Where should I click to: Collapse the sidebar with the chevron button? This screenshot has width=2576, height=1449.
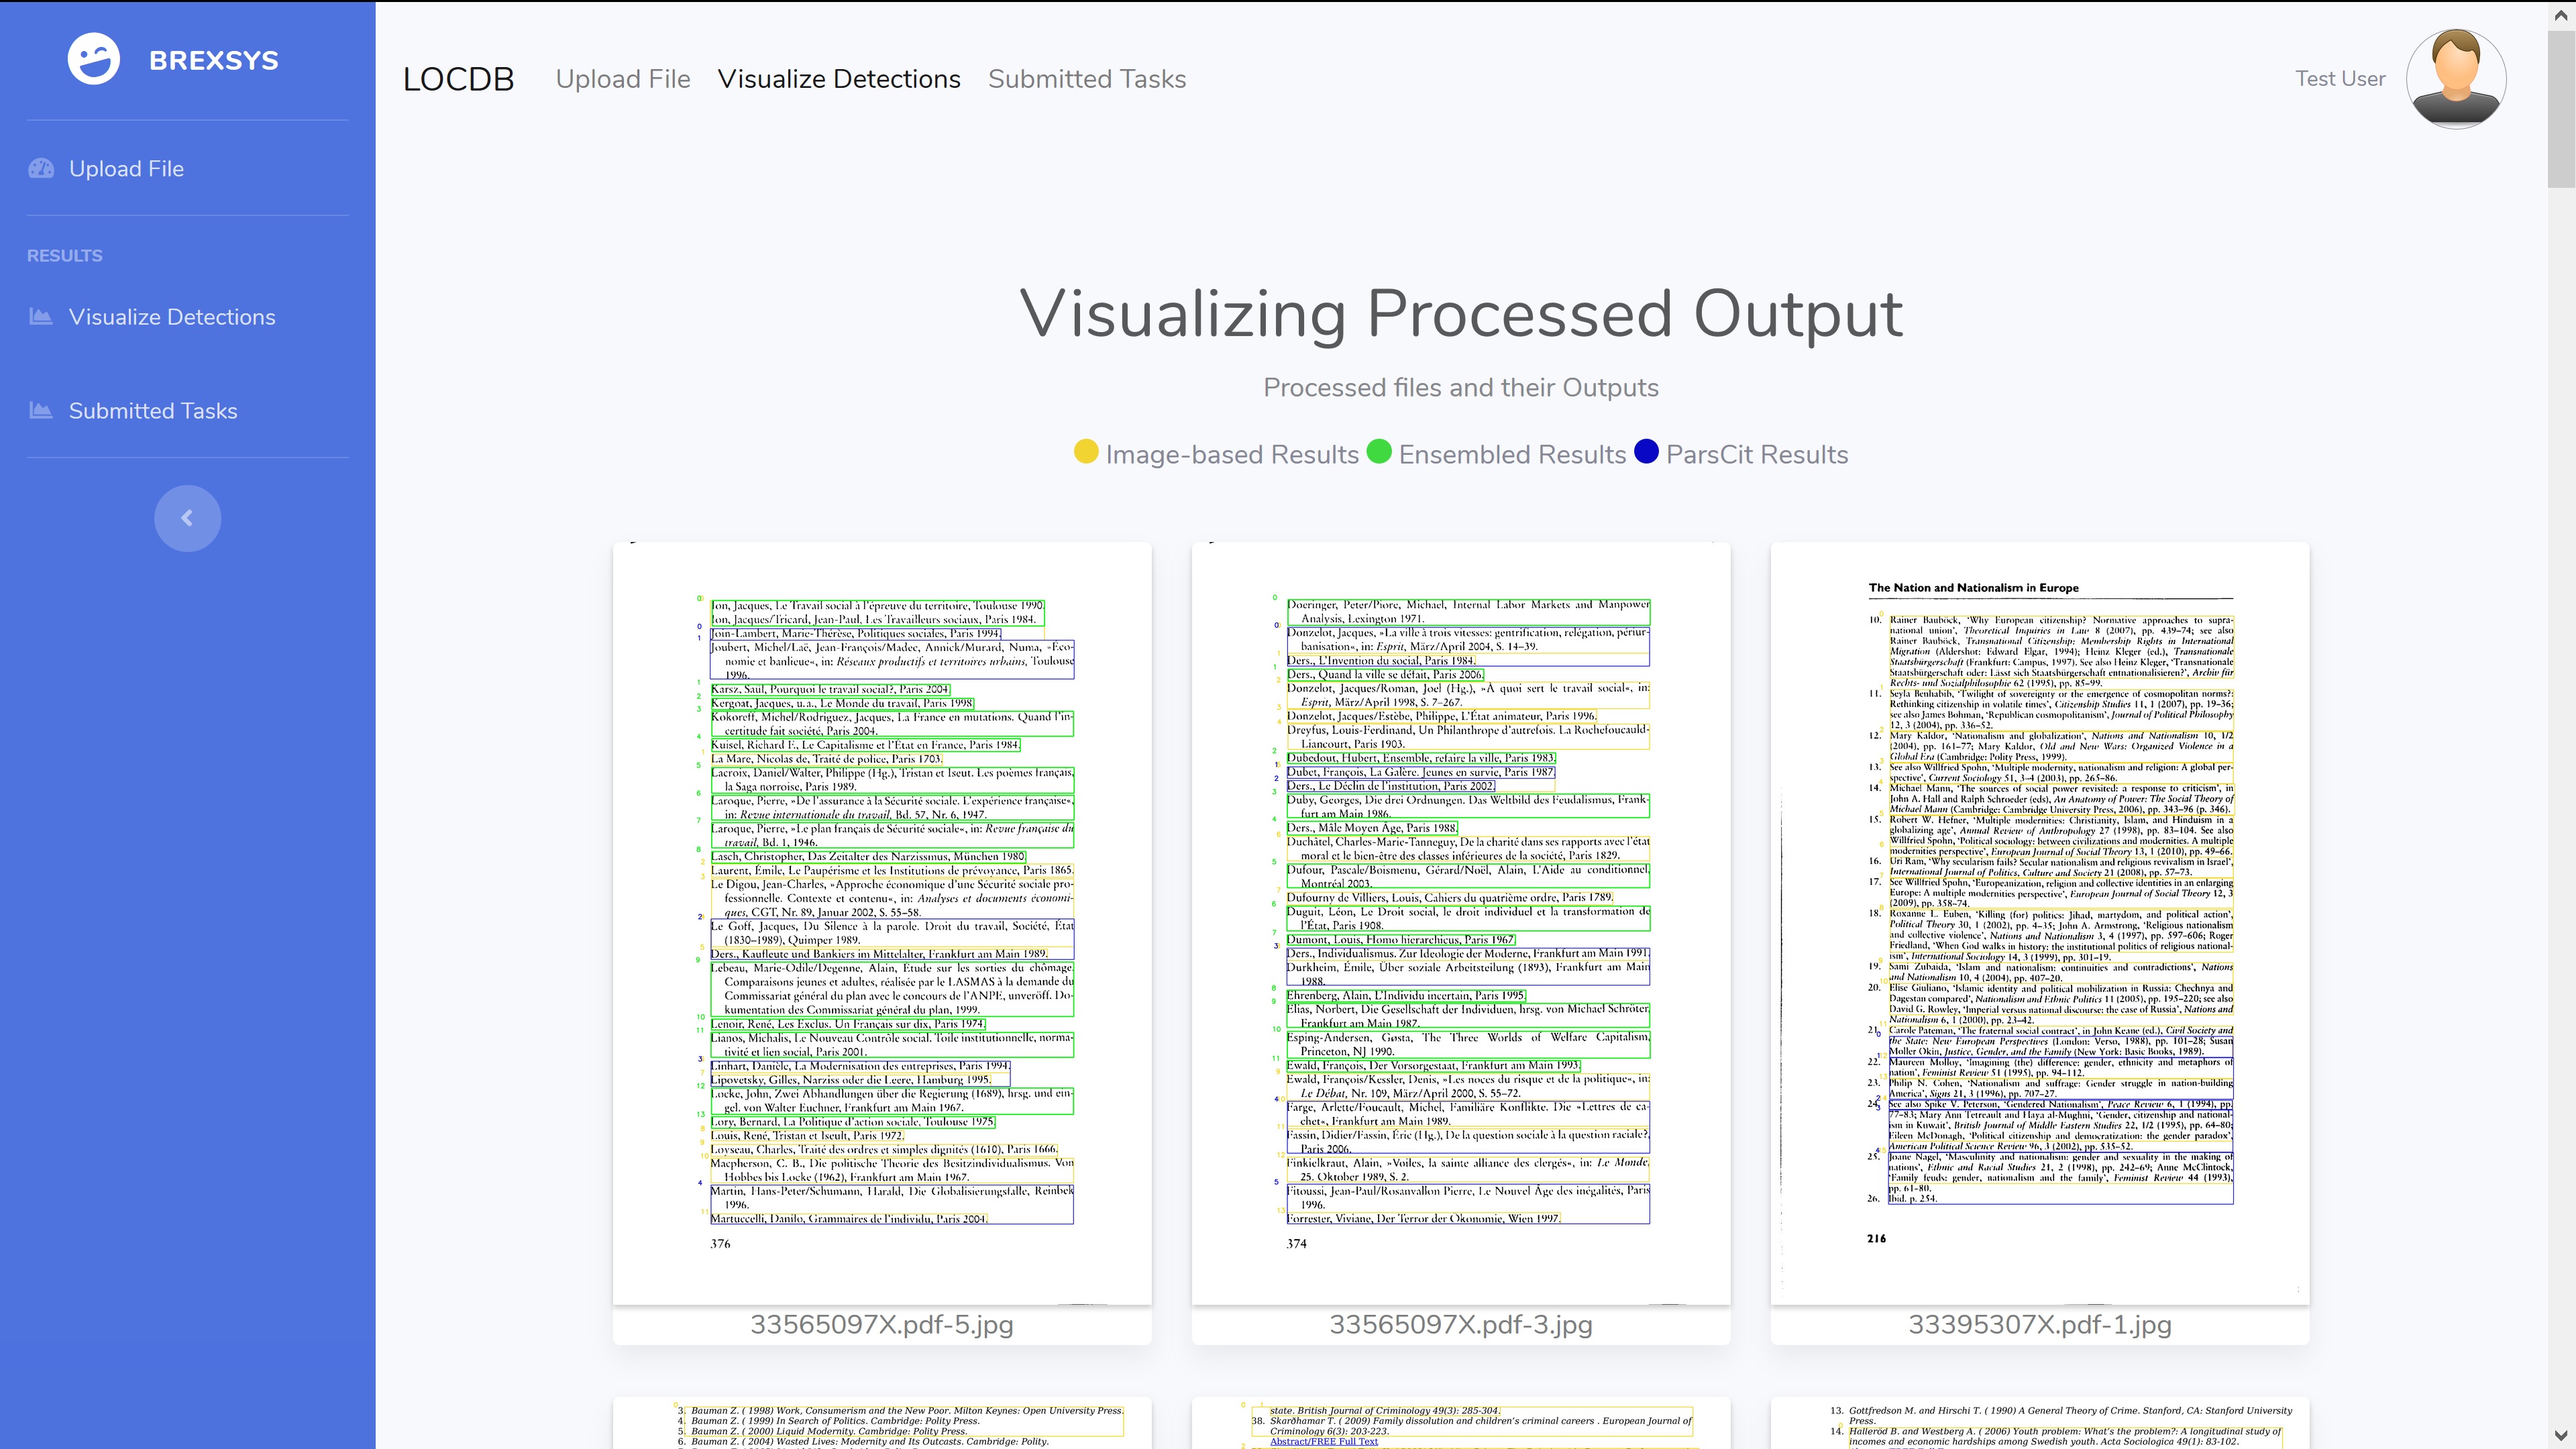(188, 518)
